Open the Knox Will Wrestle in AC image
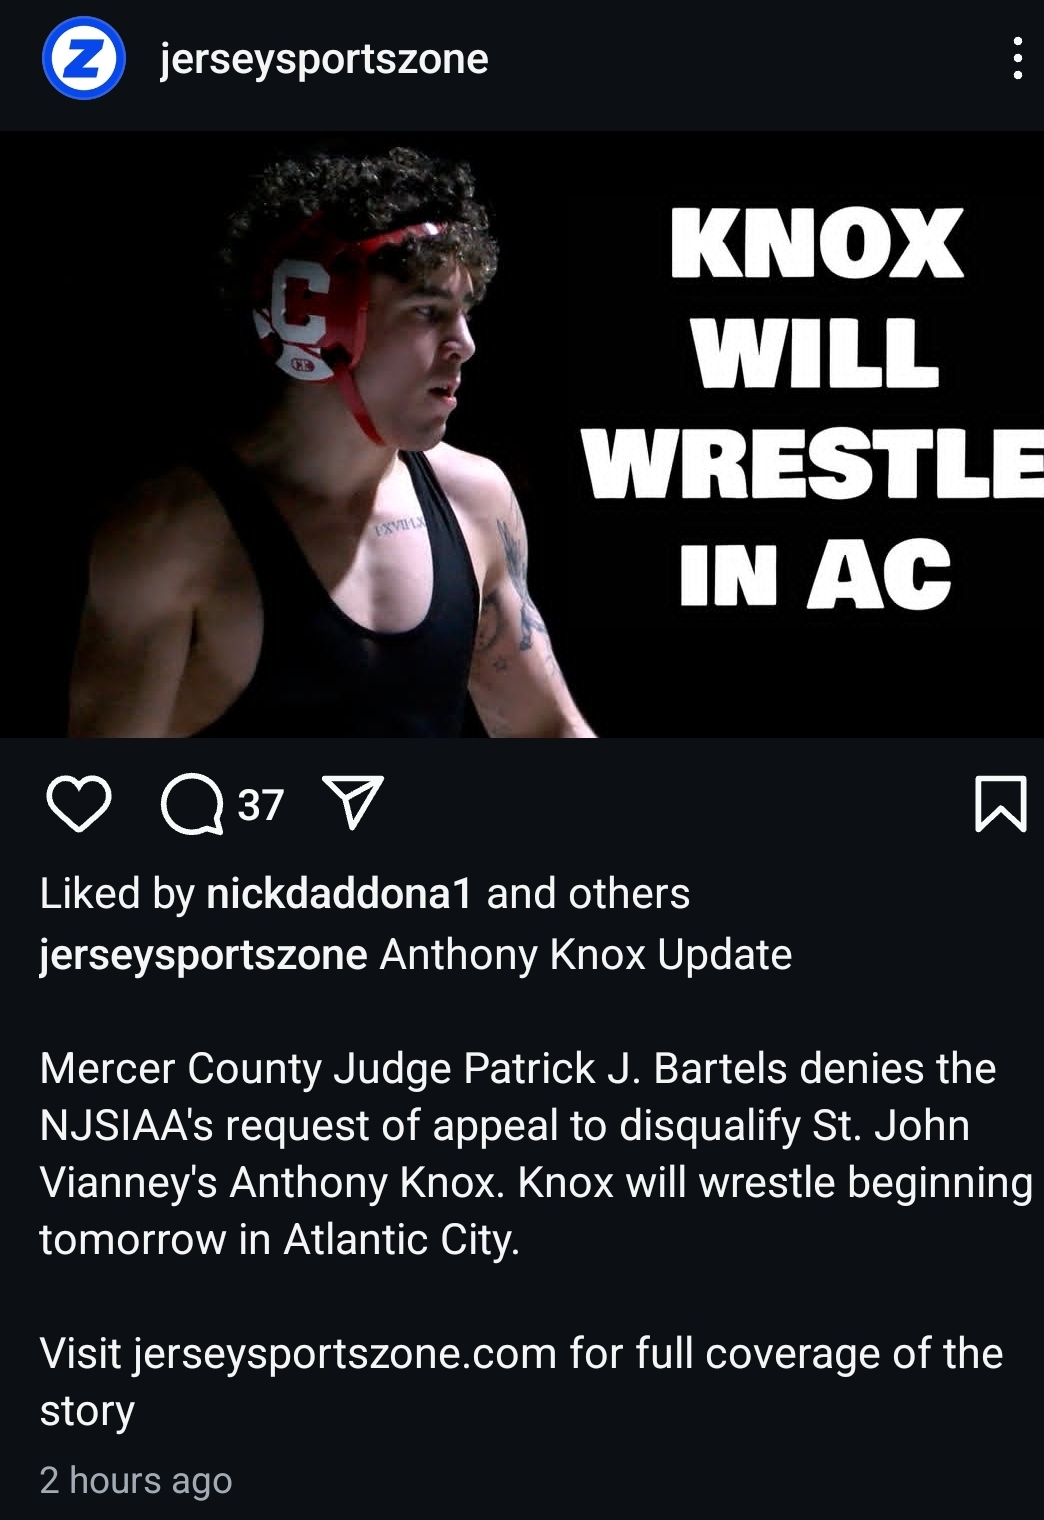Screen dimensions: 1044x1520 coord(522,435)
